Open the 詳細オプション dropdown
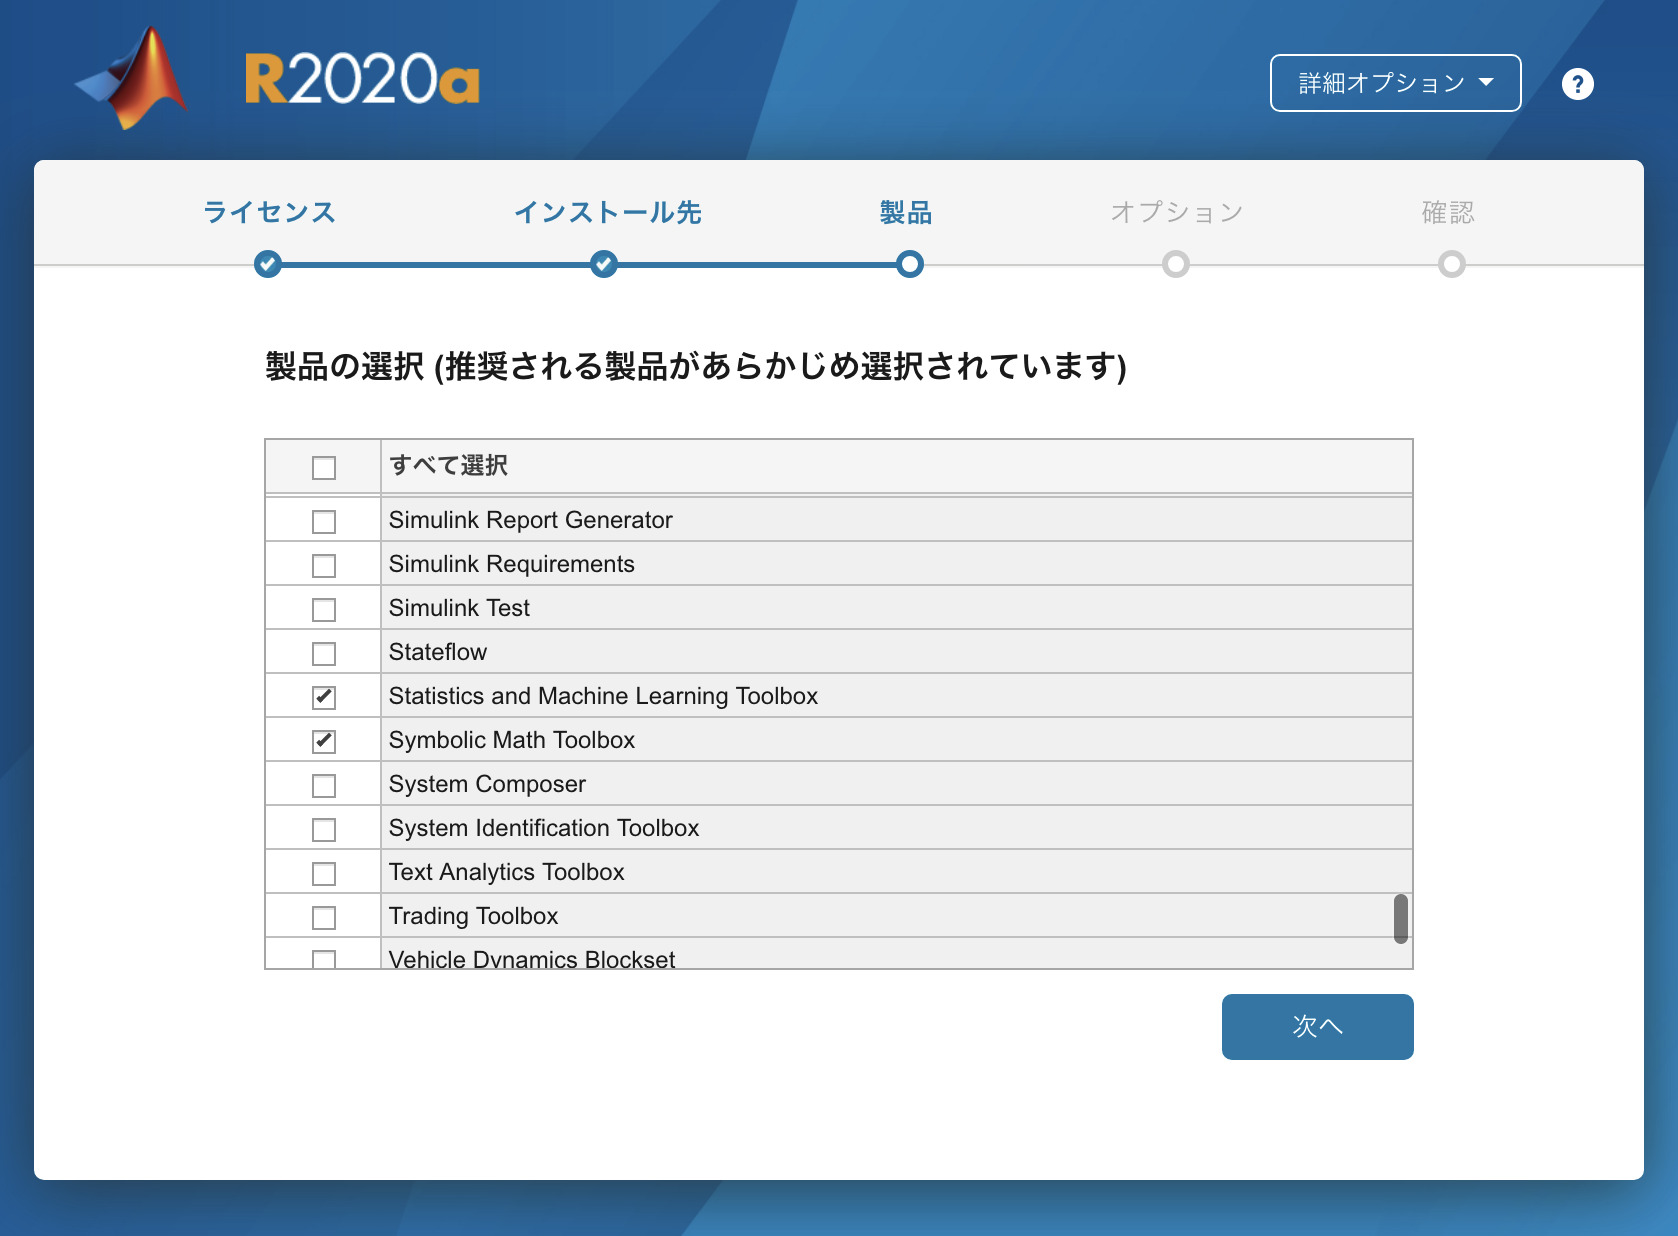Screen dimensions: 1678x1236 pyautogui.click(x=1395, y=83)
